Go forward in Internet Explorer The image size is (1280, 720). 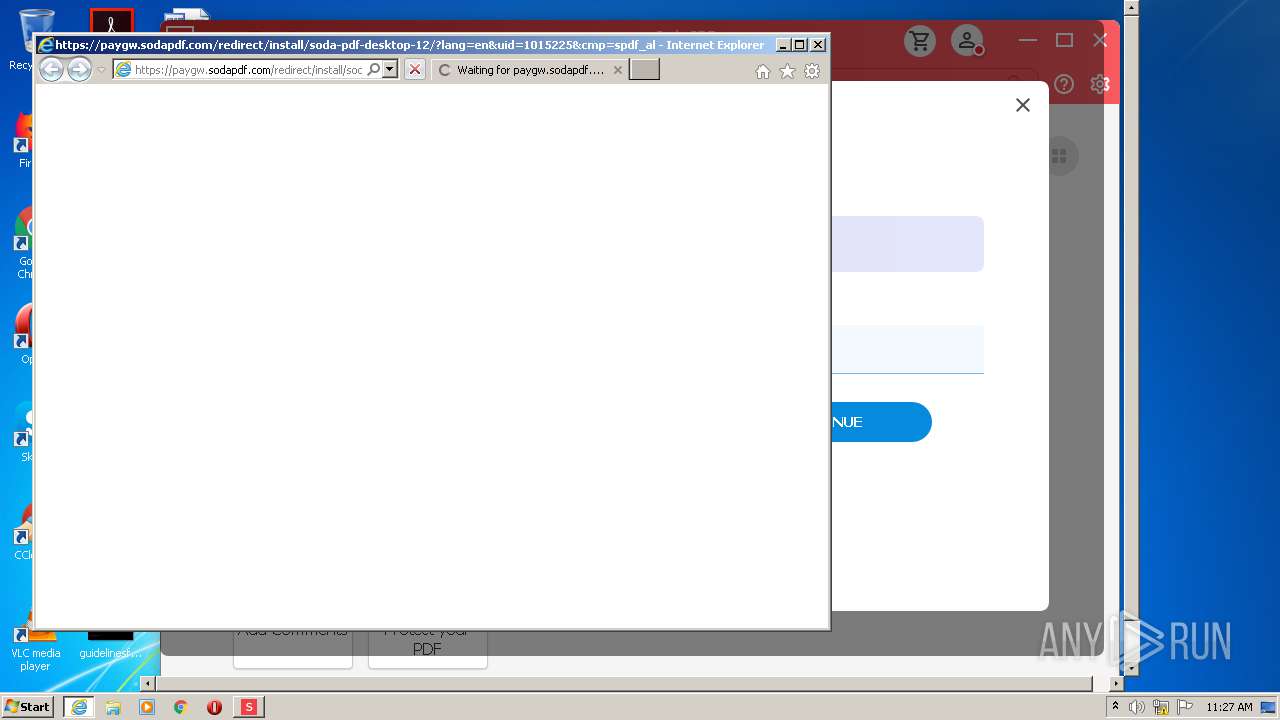[x=79, y=69]
